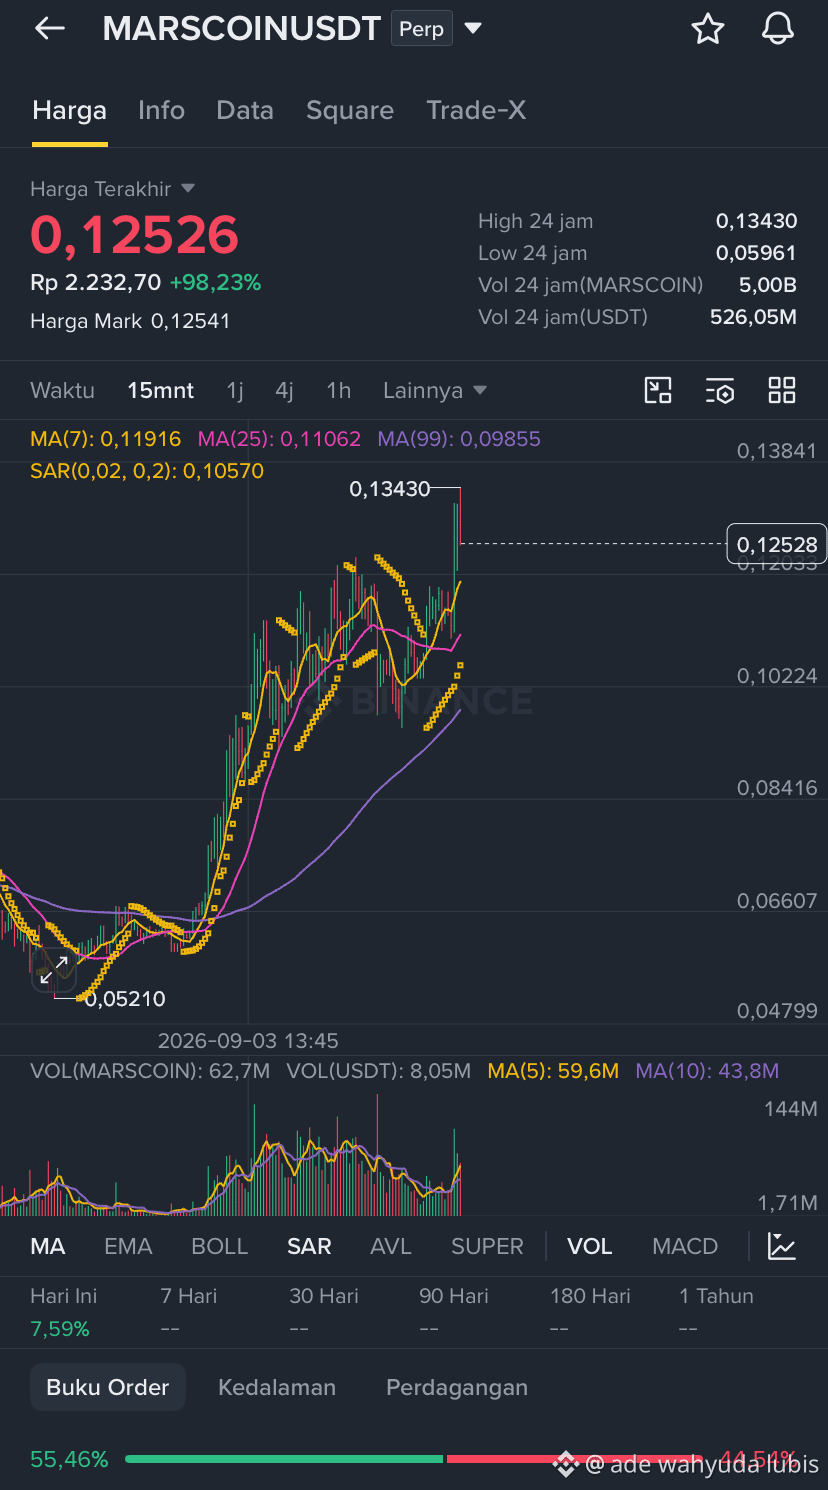Viewport: 828px width, 1490px height.
Task: Toggle the BOLL indicator
Action: 220,1246
